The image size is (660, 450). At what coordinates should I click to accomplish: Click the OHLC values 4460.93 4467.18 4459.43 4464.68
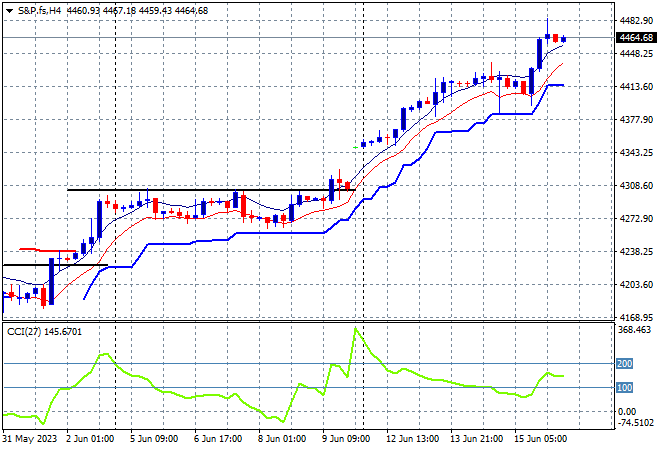(x=137, y=11)
